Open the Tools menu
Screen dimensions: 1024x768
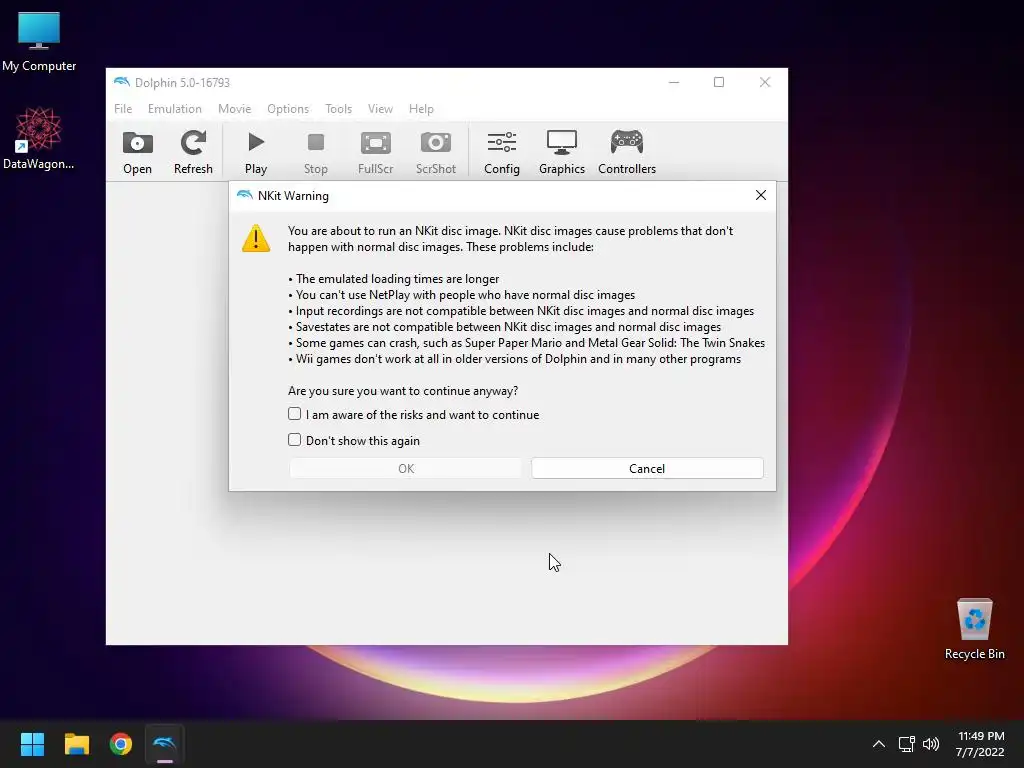pos(338,108)
